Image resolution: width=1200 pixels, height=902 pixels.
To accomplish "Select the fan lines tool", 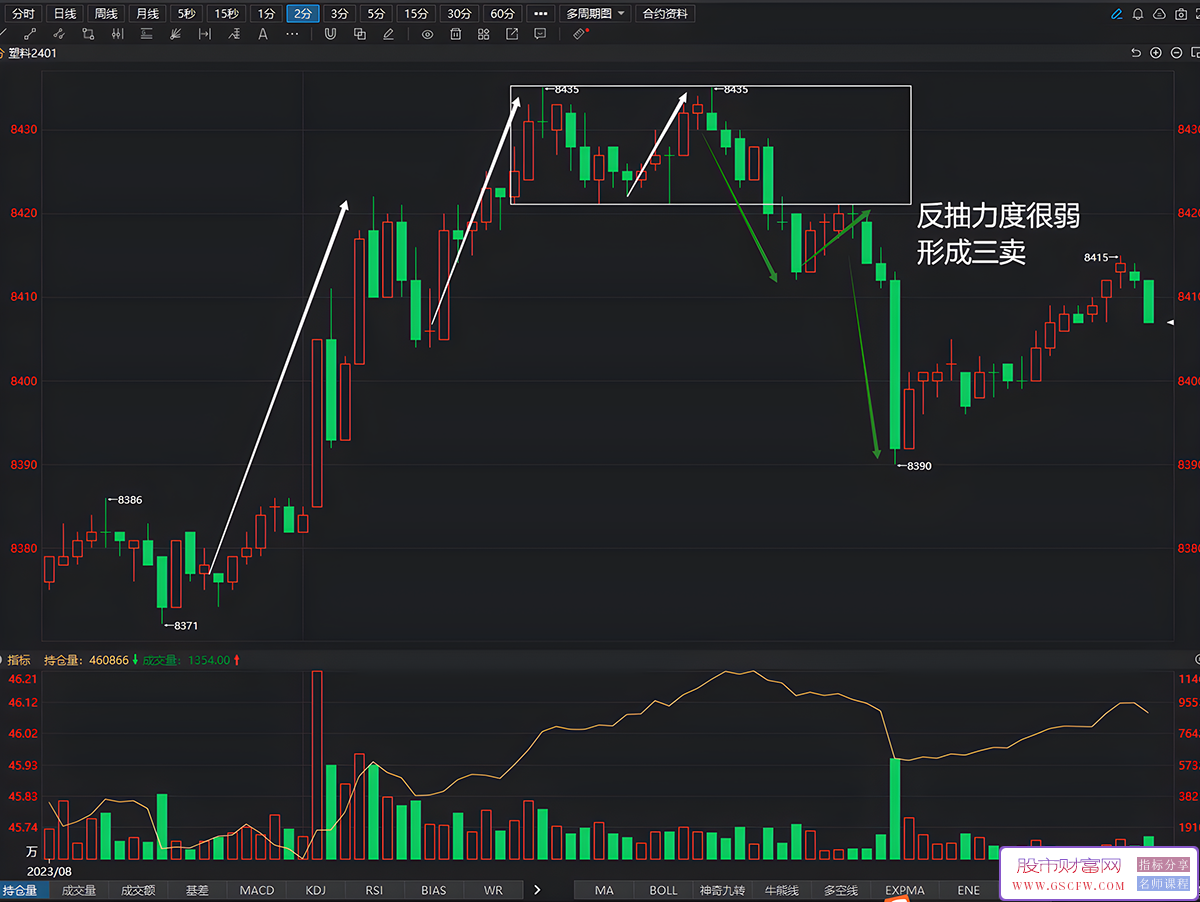I will [x=176, y=34].
